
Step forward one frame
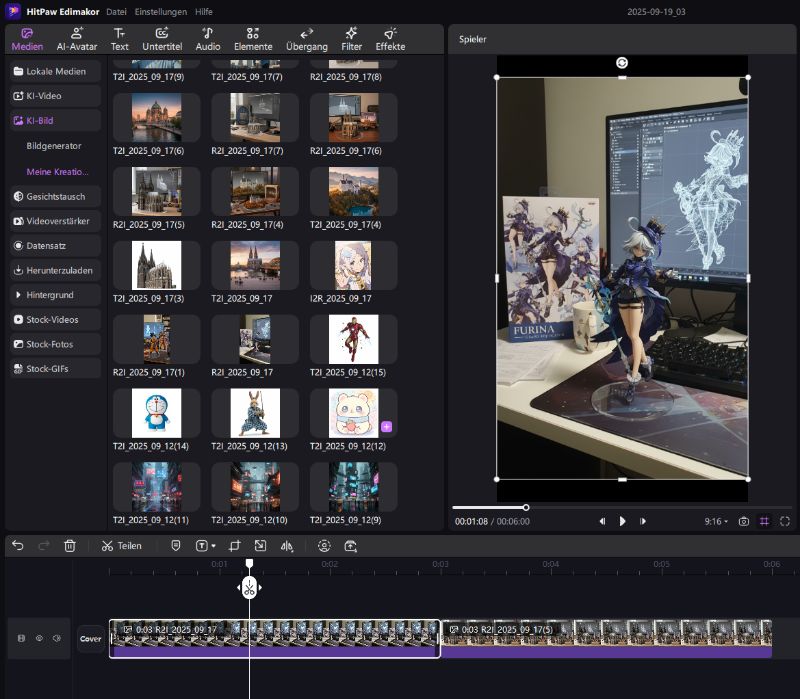[643, 521]
